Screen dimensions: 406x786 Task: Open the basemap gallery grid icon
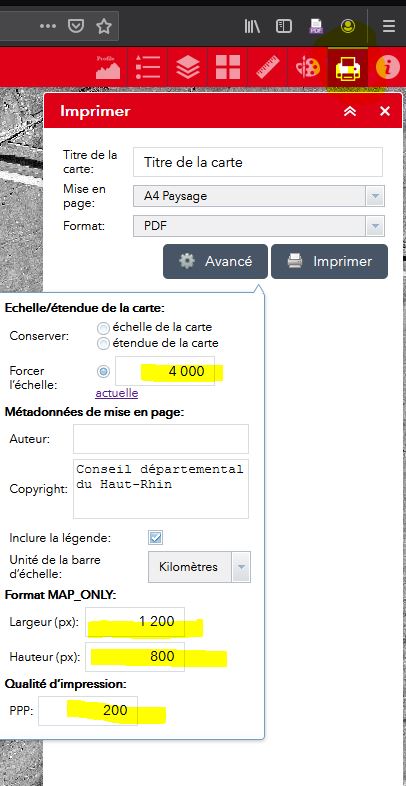[x=228, y=67]
